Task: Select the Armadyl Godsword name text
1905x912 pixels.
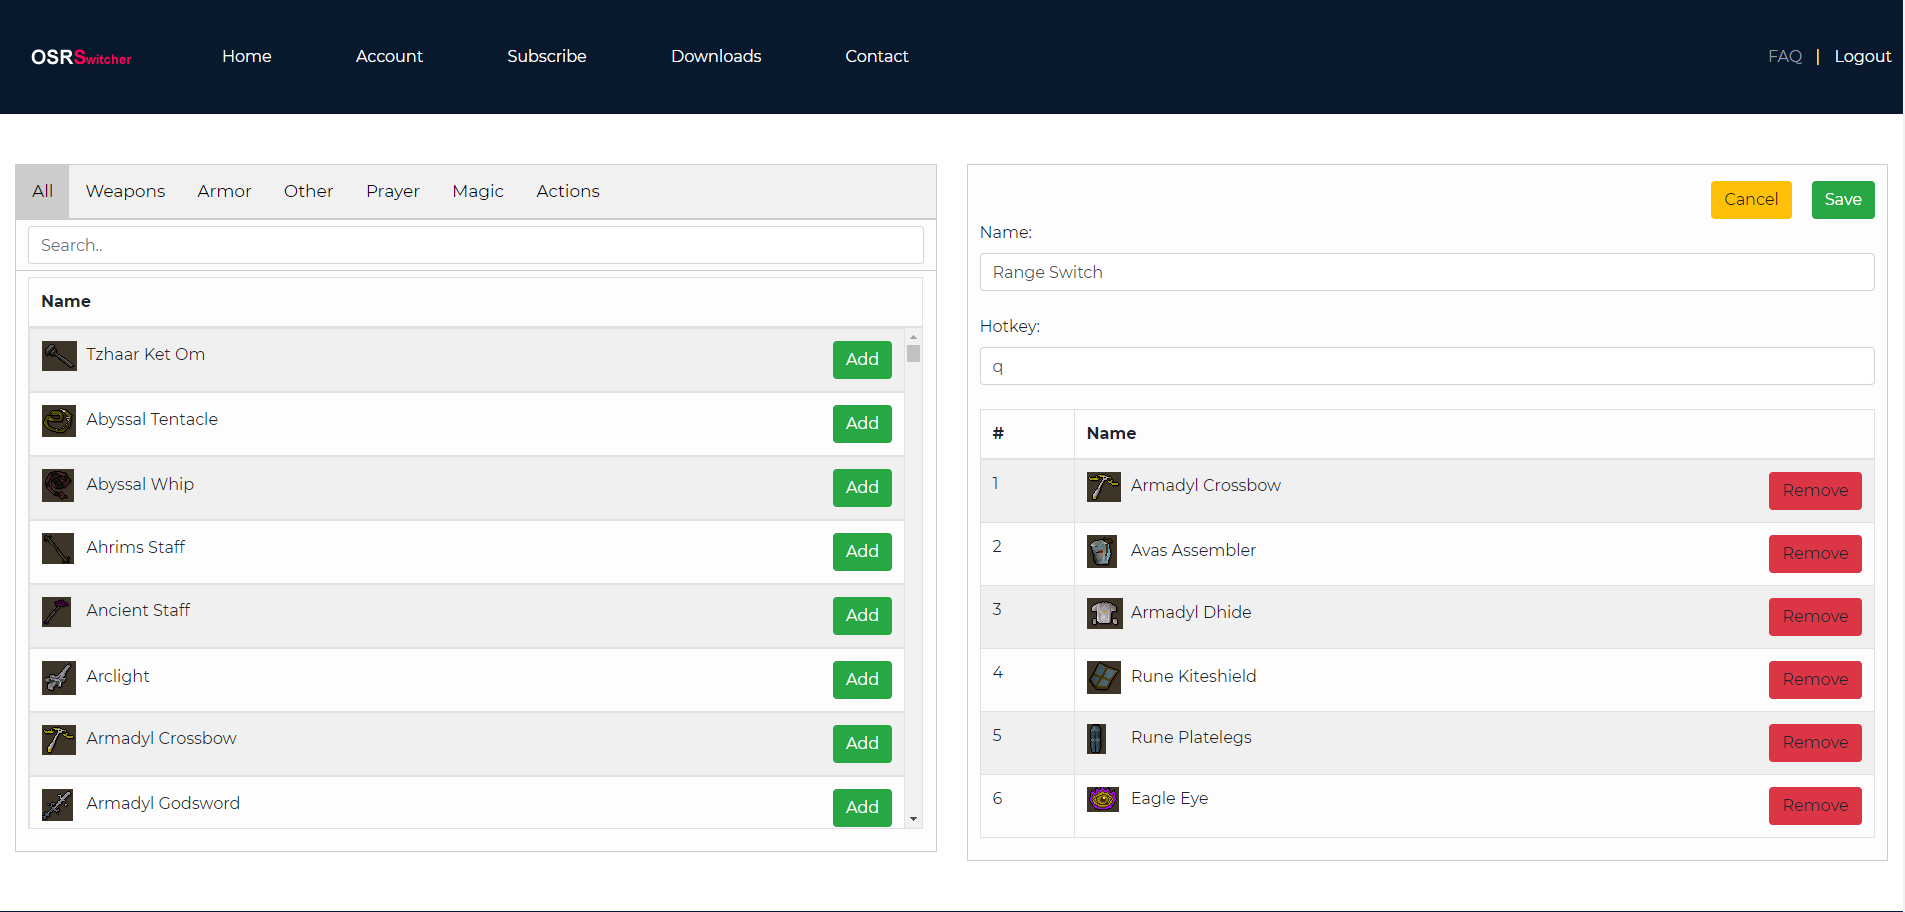Action: [163, 803]
